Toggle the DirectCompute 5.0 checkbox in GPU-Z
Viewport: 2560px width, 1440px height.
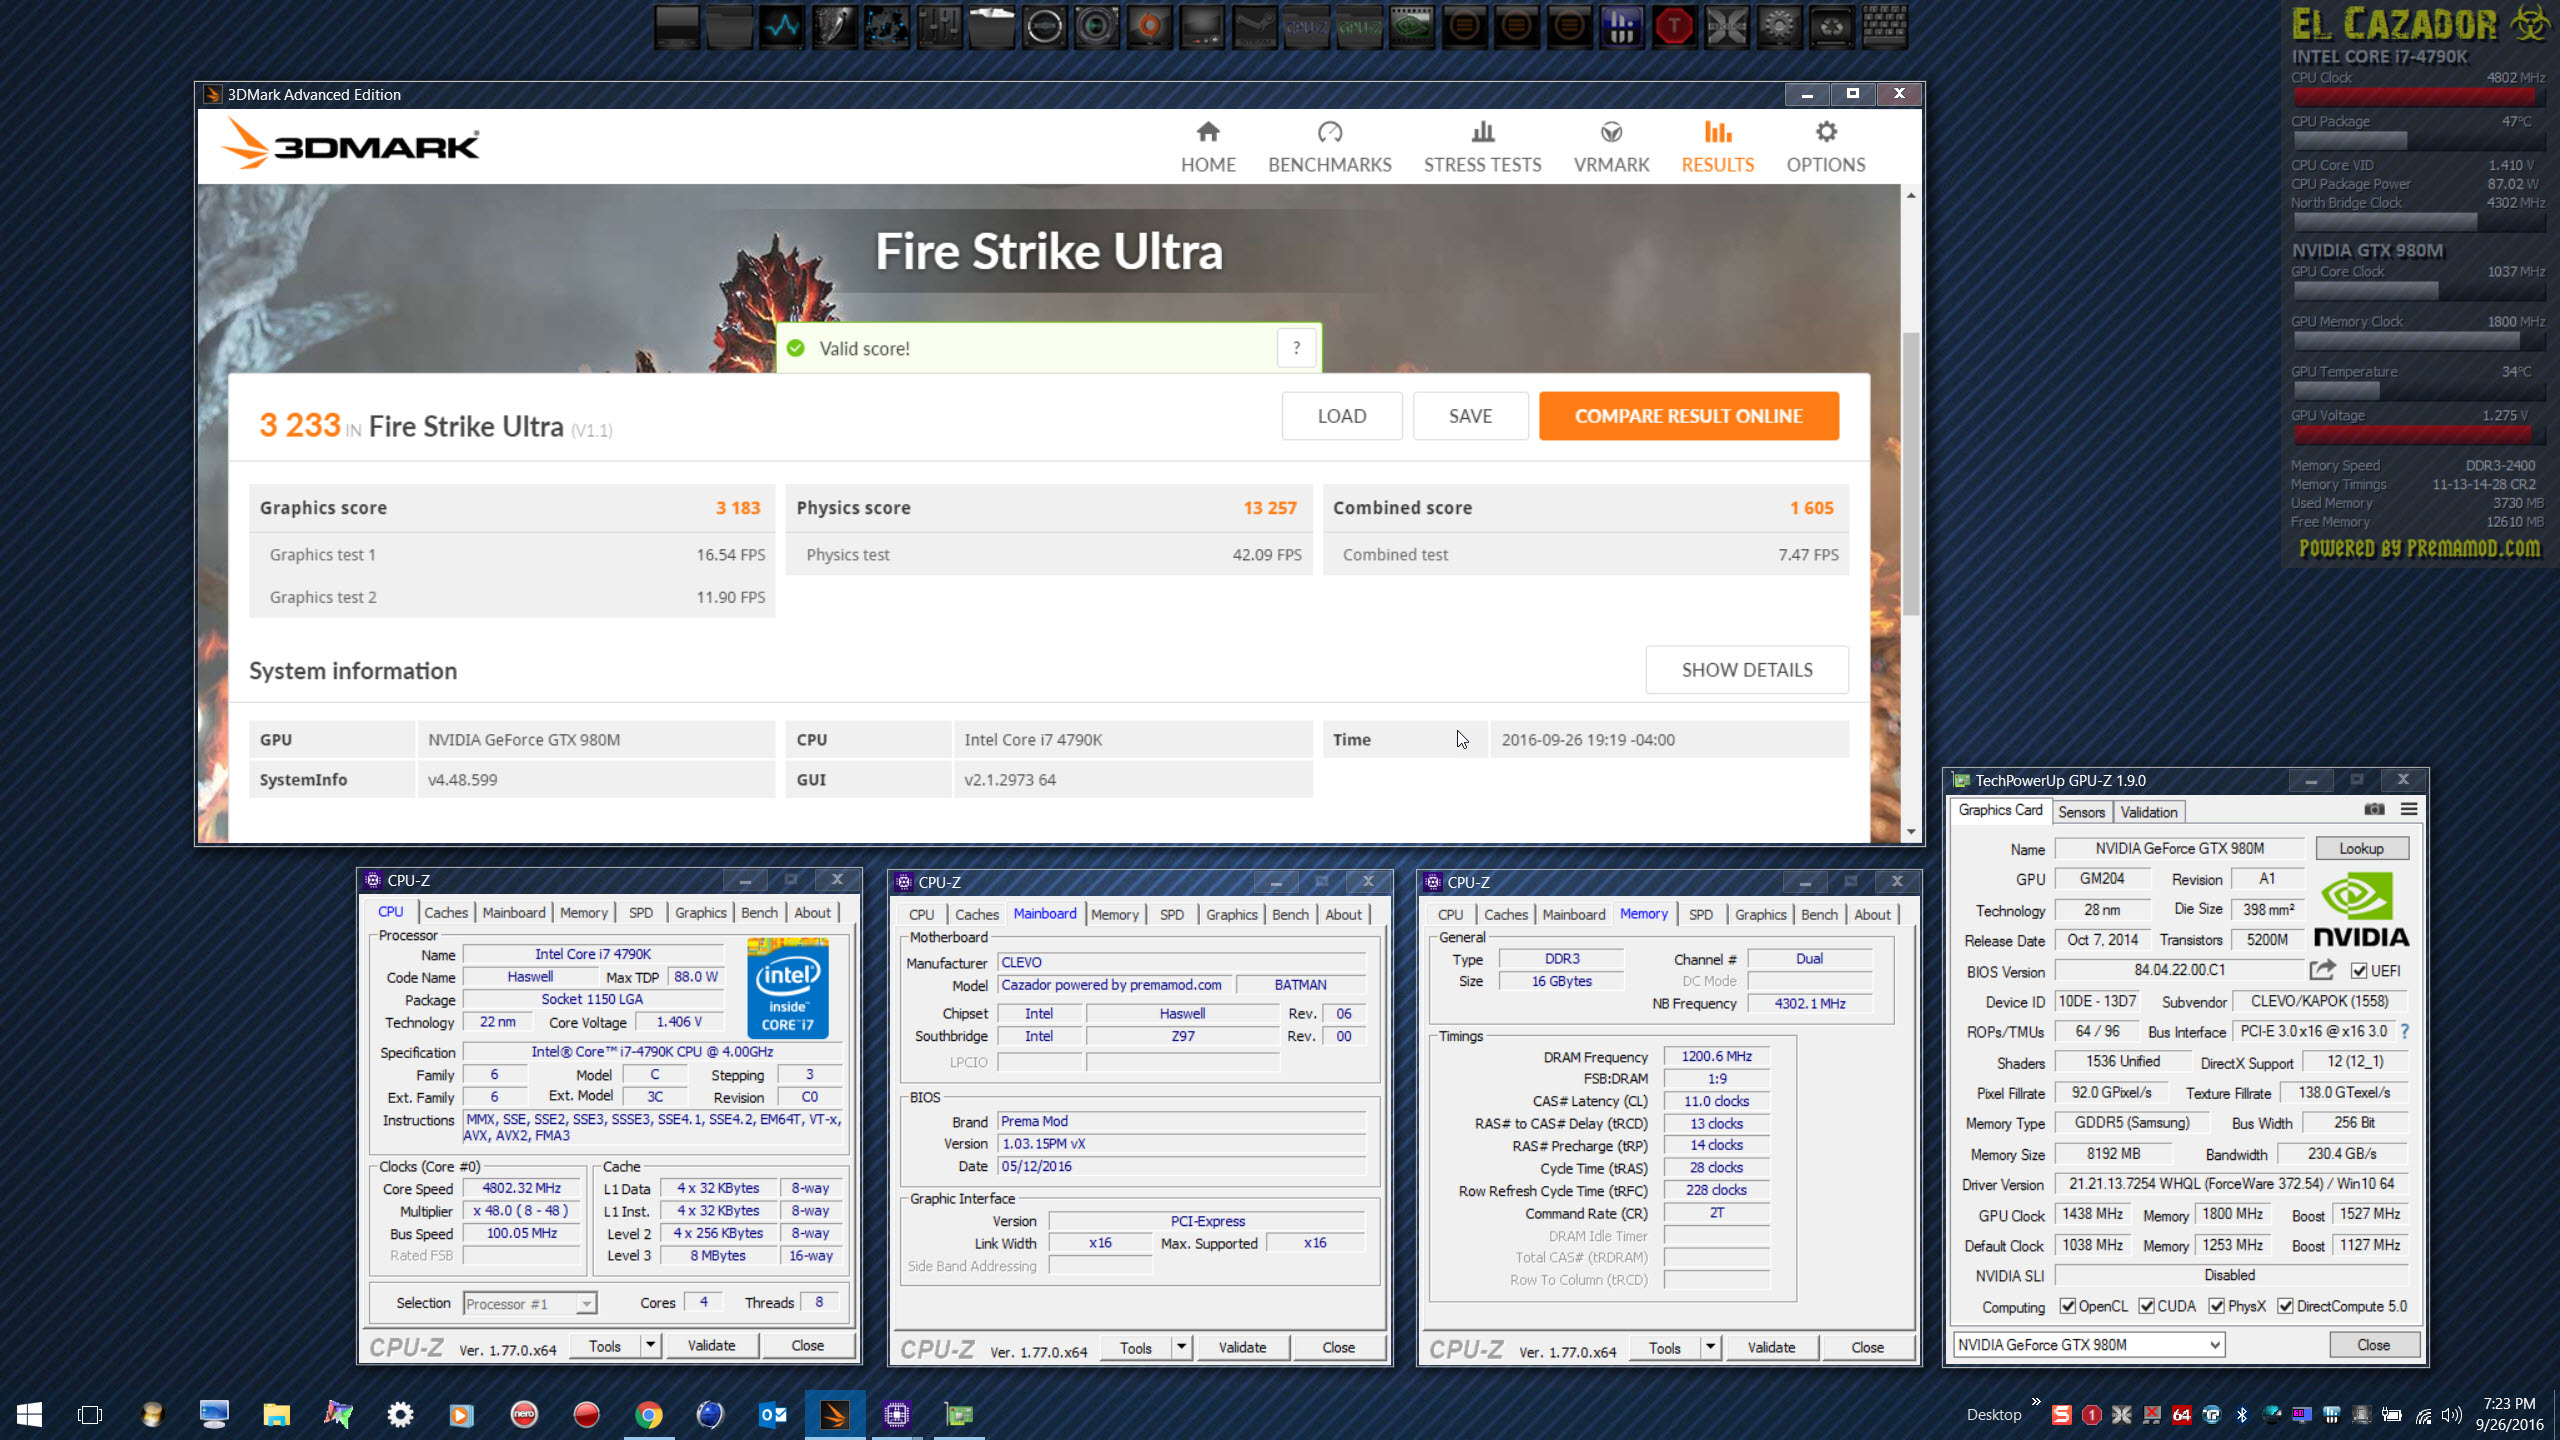pos(2285,1306)
